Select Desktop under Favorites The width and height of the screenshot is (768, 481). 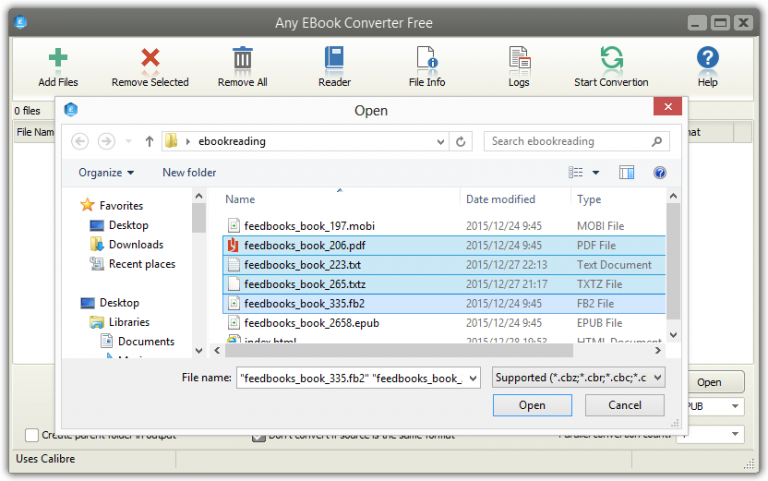tap(128, 225)
